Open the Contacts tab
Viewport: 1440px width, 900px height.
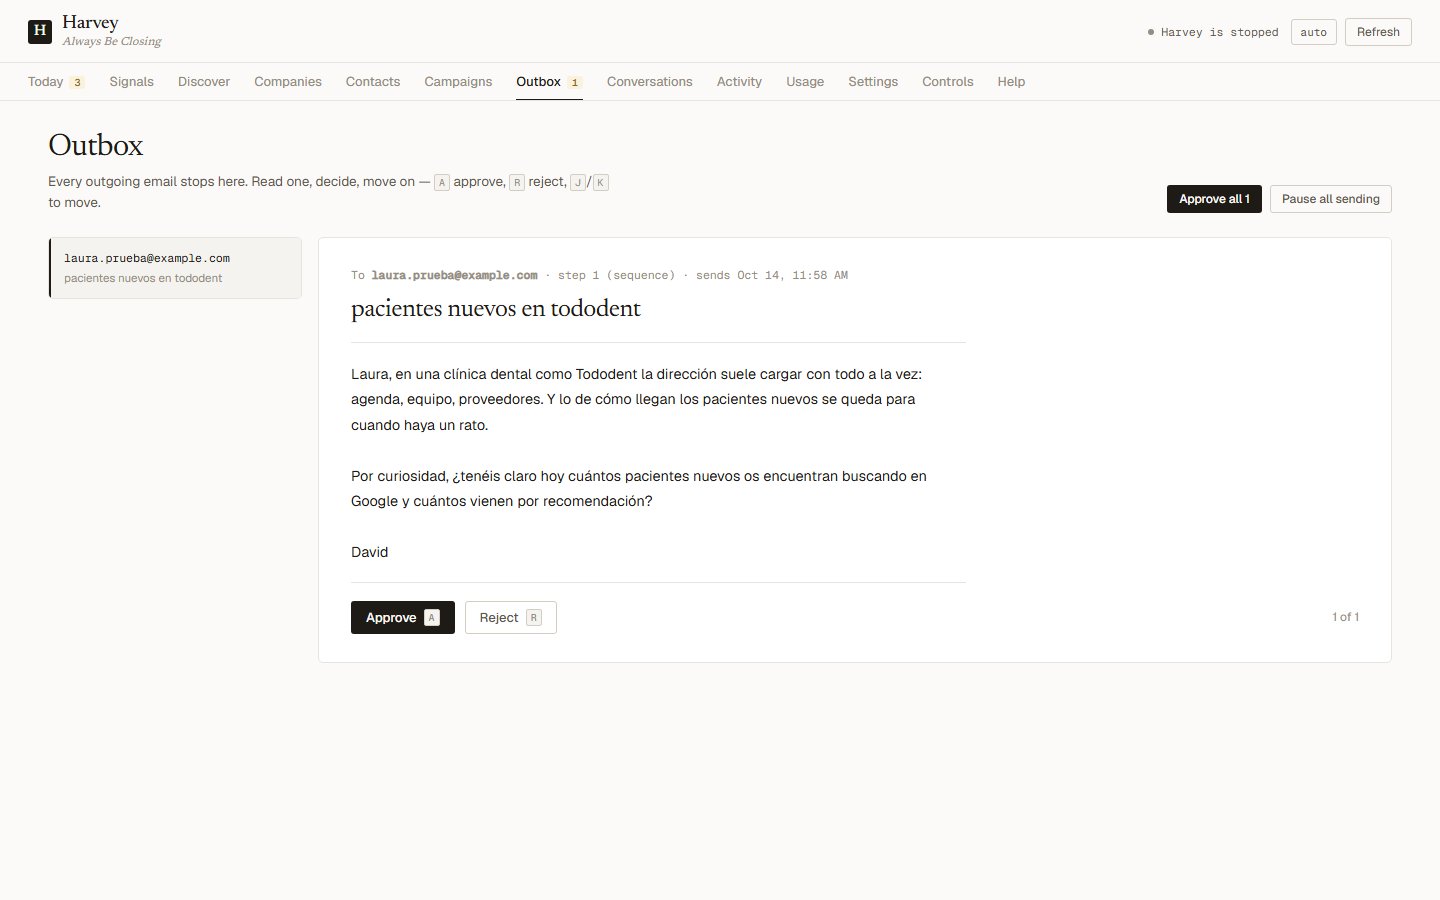point(373,82)
